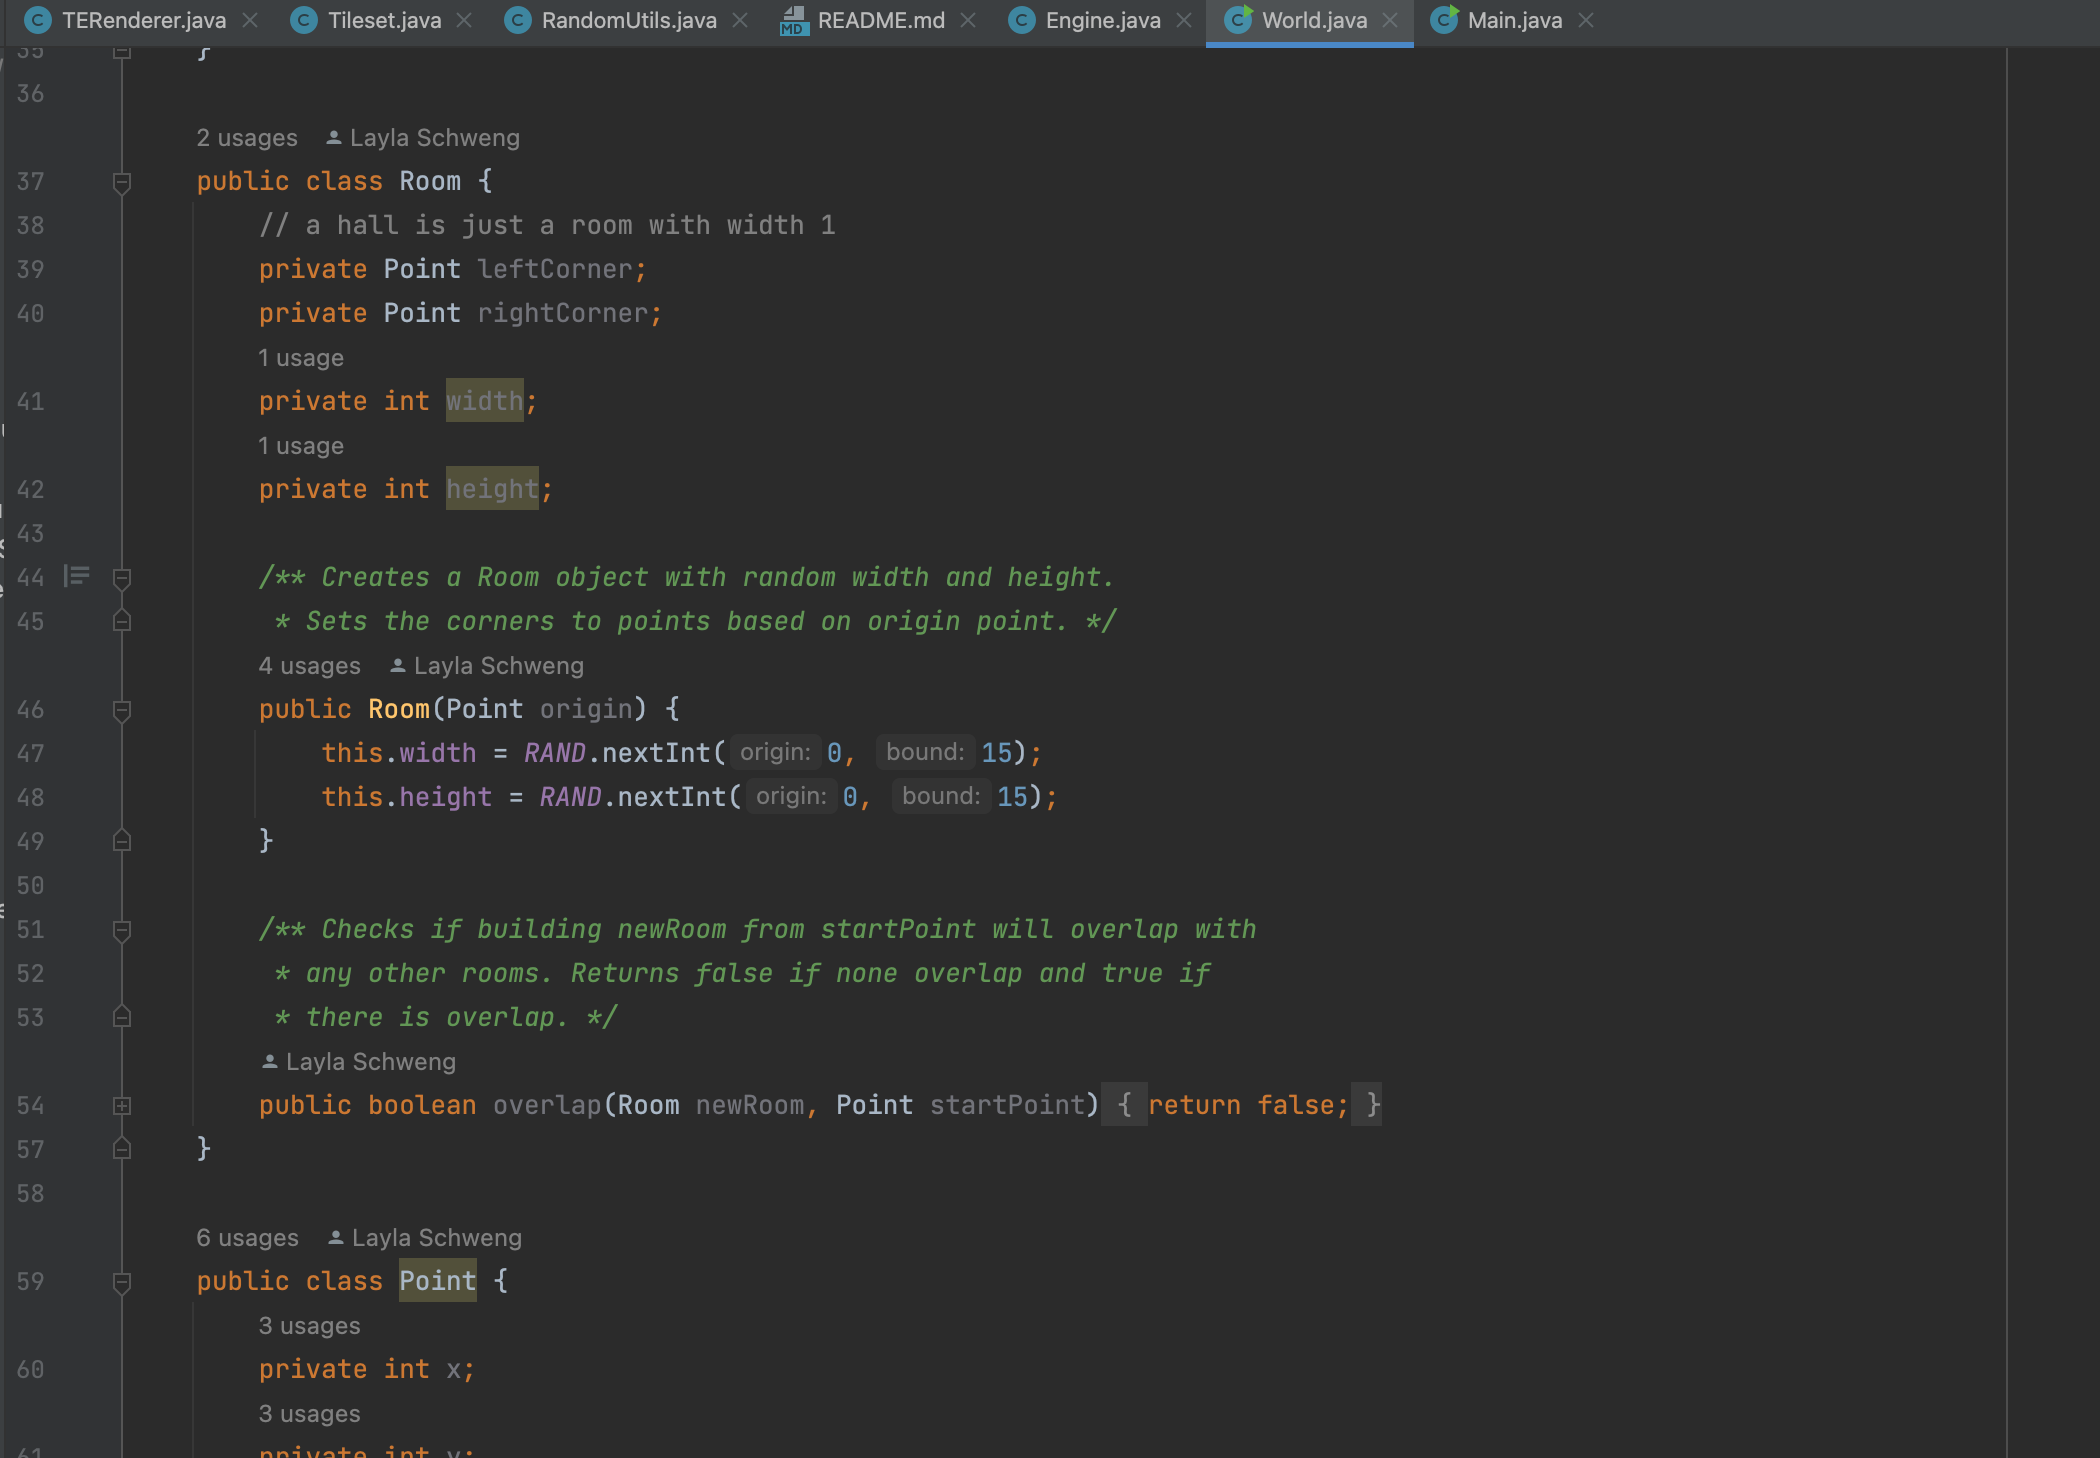This screenshot has width=2100, height=1458.
Task: Expand the folded overlap method
Action: coord(122,1105)
